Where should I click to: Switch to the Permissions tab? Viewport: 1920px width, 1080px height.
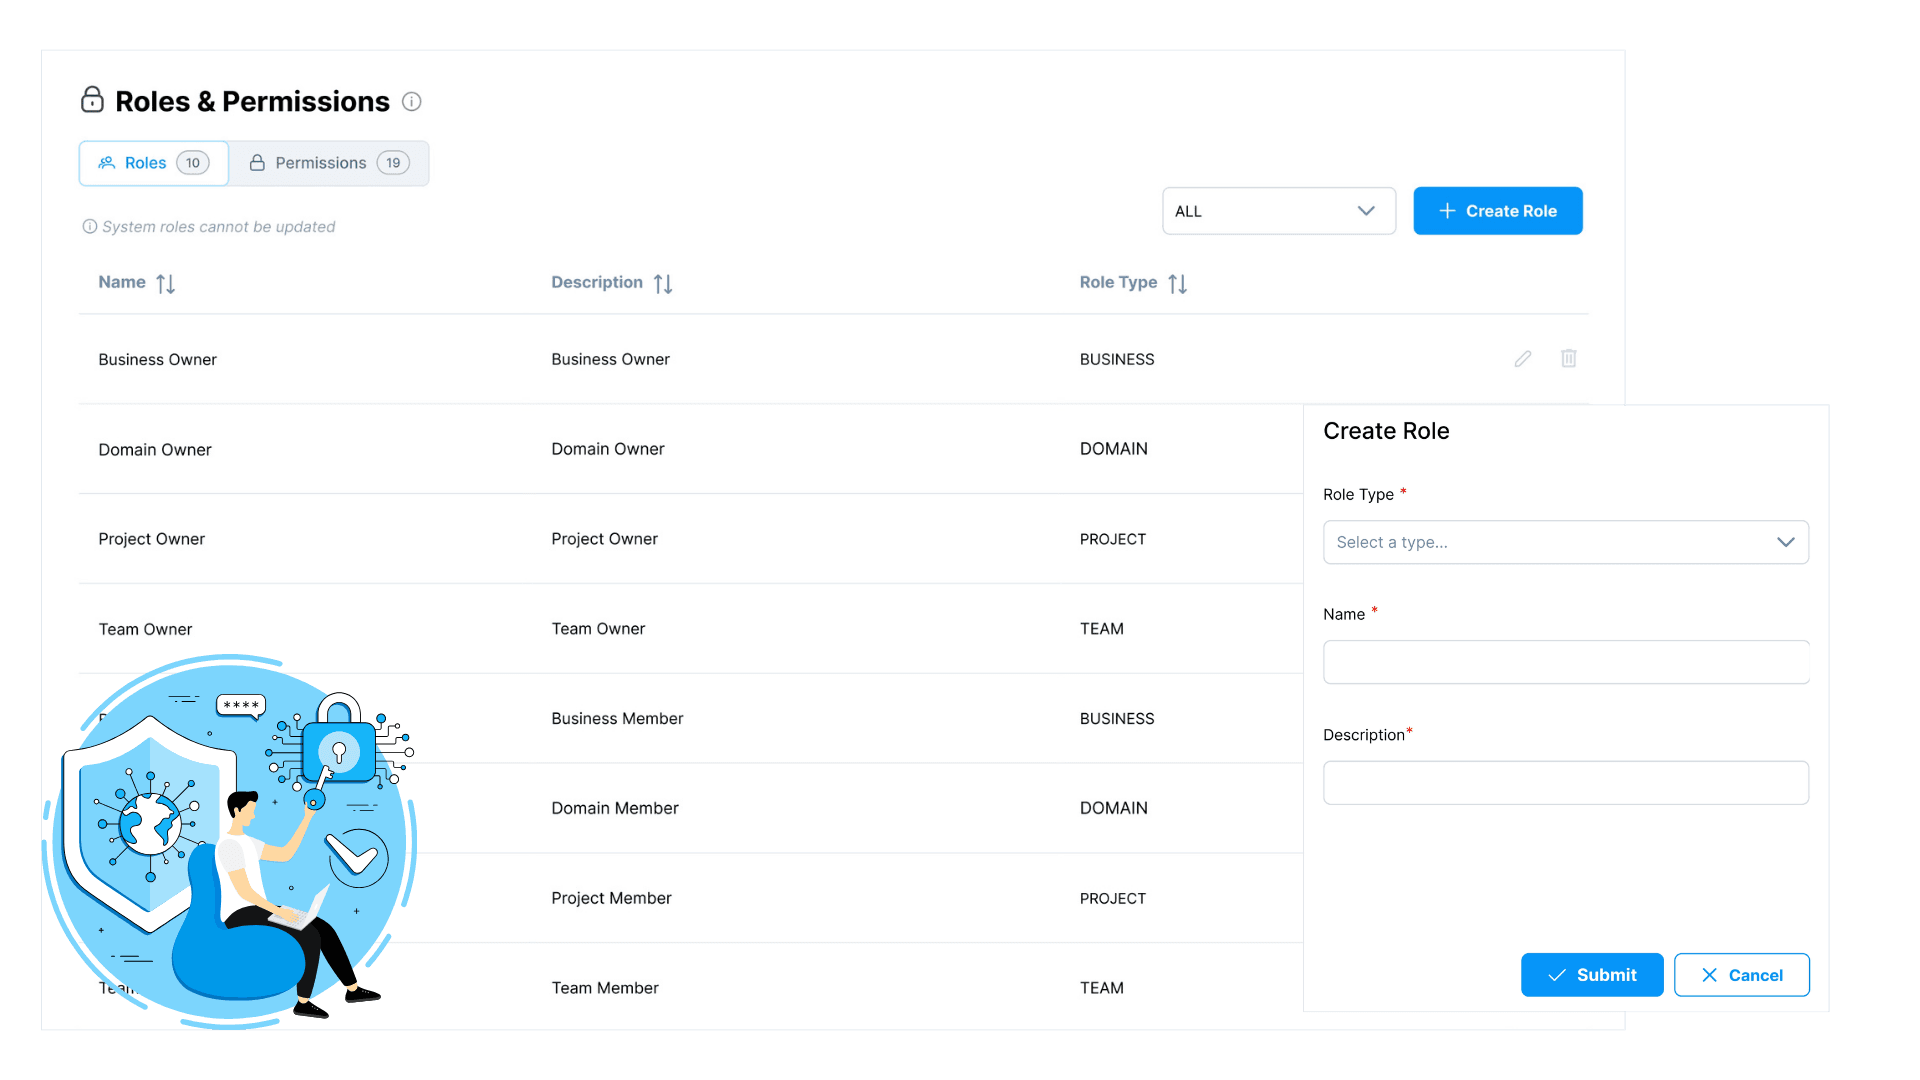[327, 162]
